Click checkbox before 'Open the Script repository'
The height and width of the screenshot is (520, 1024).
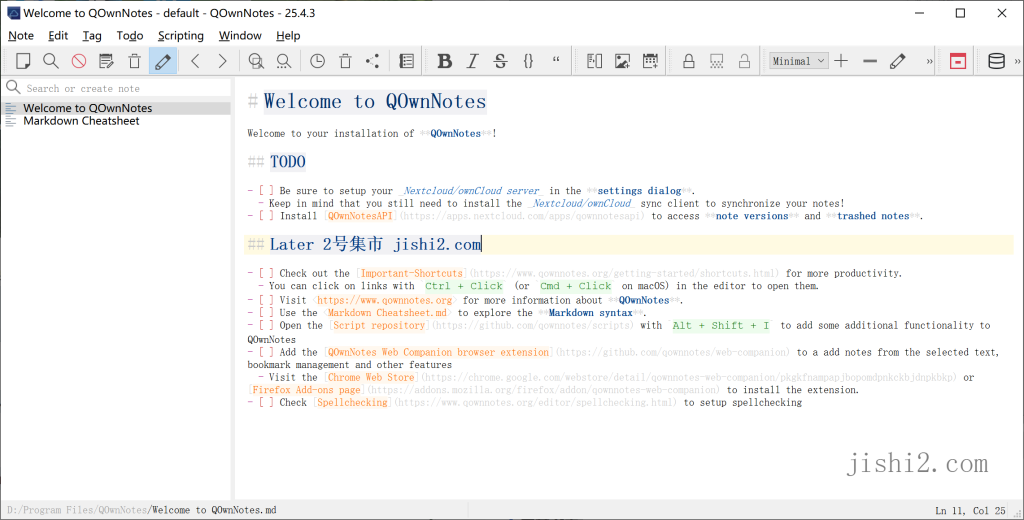tap(266, 325)
